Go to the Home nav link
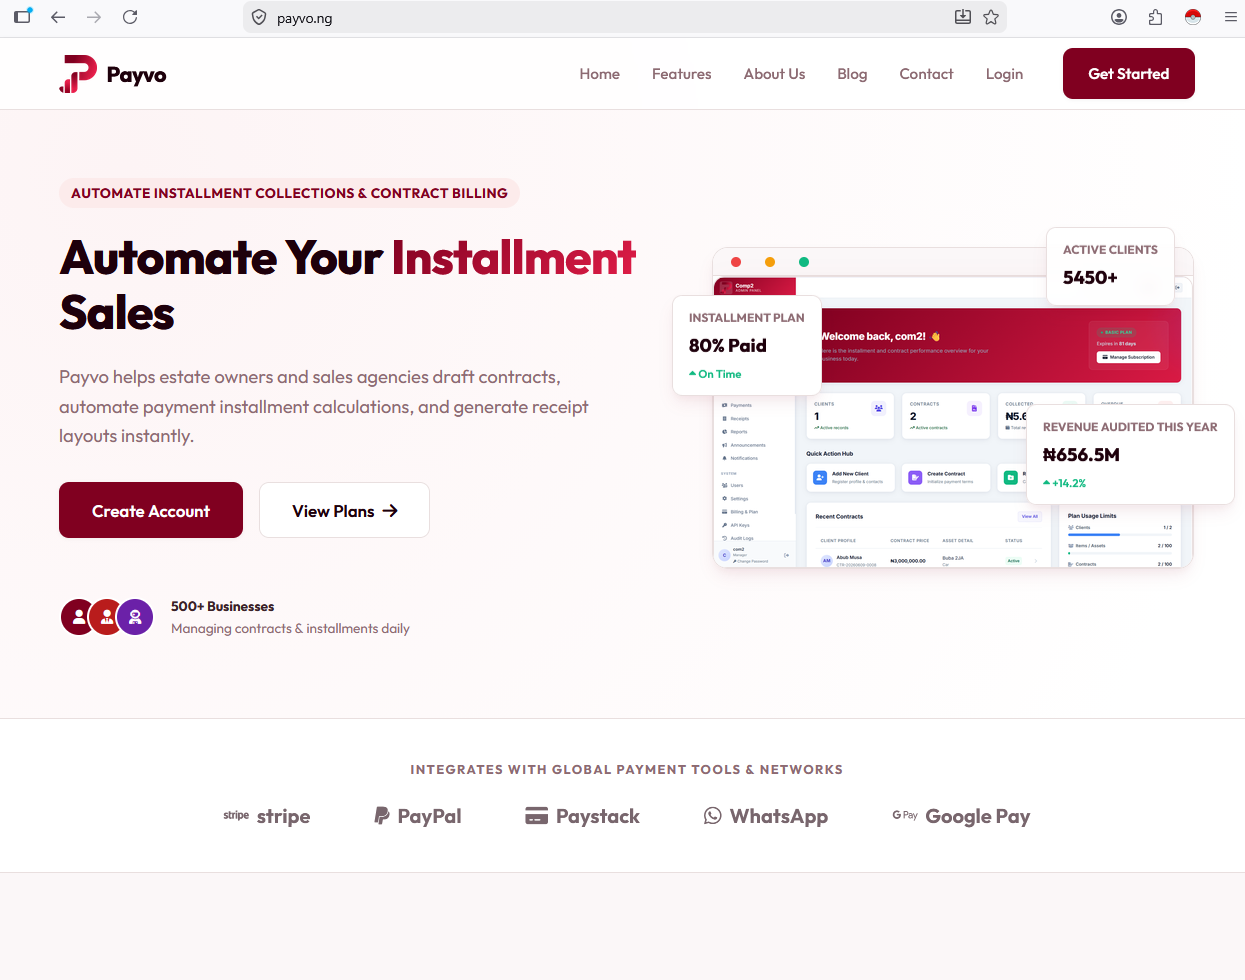 click(x=600, y=74)
